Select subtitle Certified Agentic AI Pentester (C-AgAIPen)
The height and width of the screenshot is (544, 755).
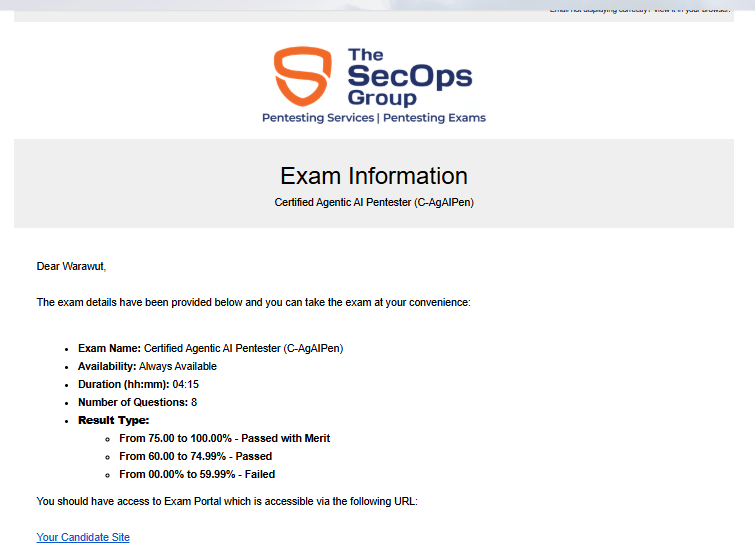tap(374, 202)
